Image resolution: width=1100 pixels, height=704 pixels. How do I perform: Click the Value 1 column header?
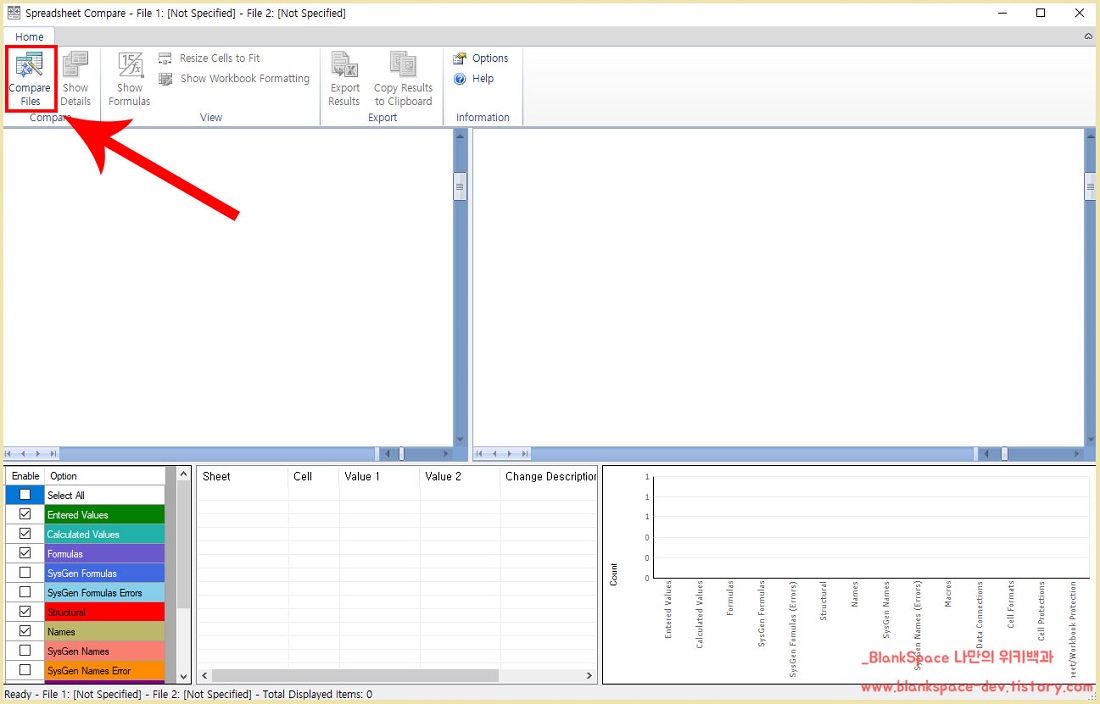[380, 476]
